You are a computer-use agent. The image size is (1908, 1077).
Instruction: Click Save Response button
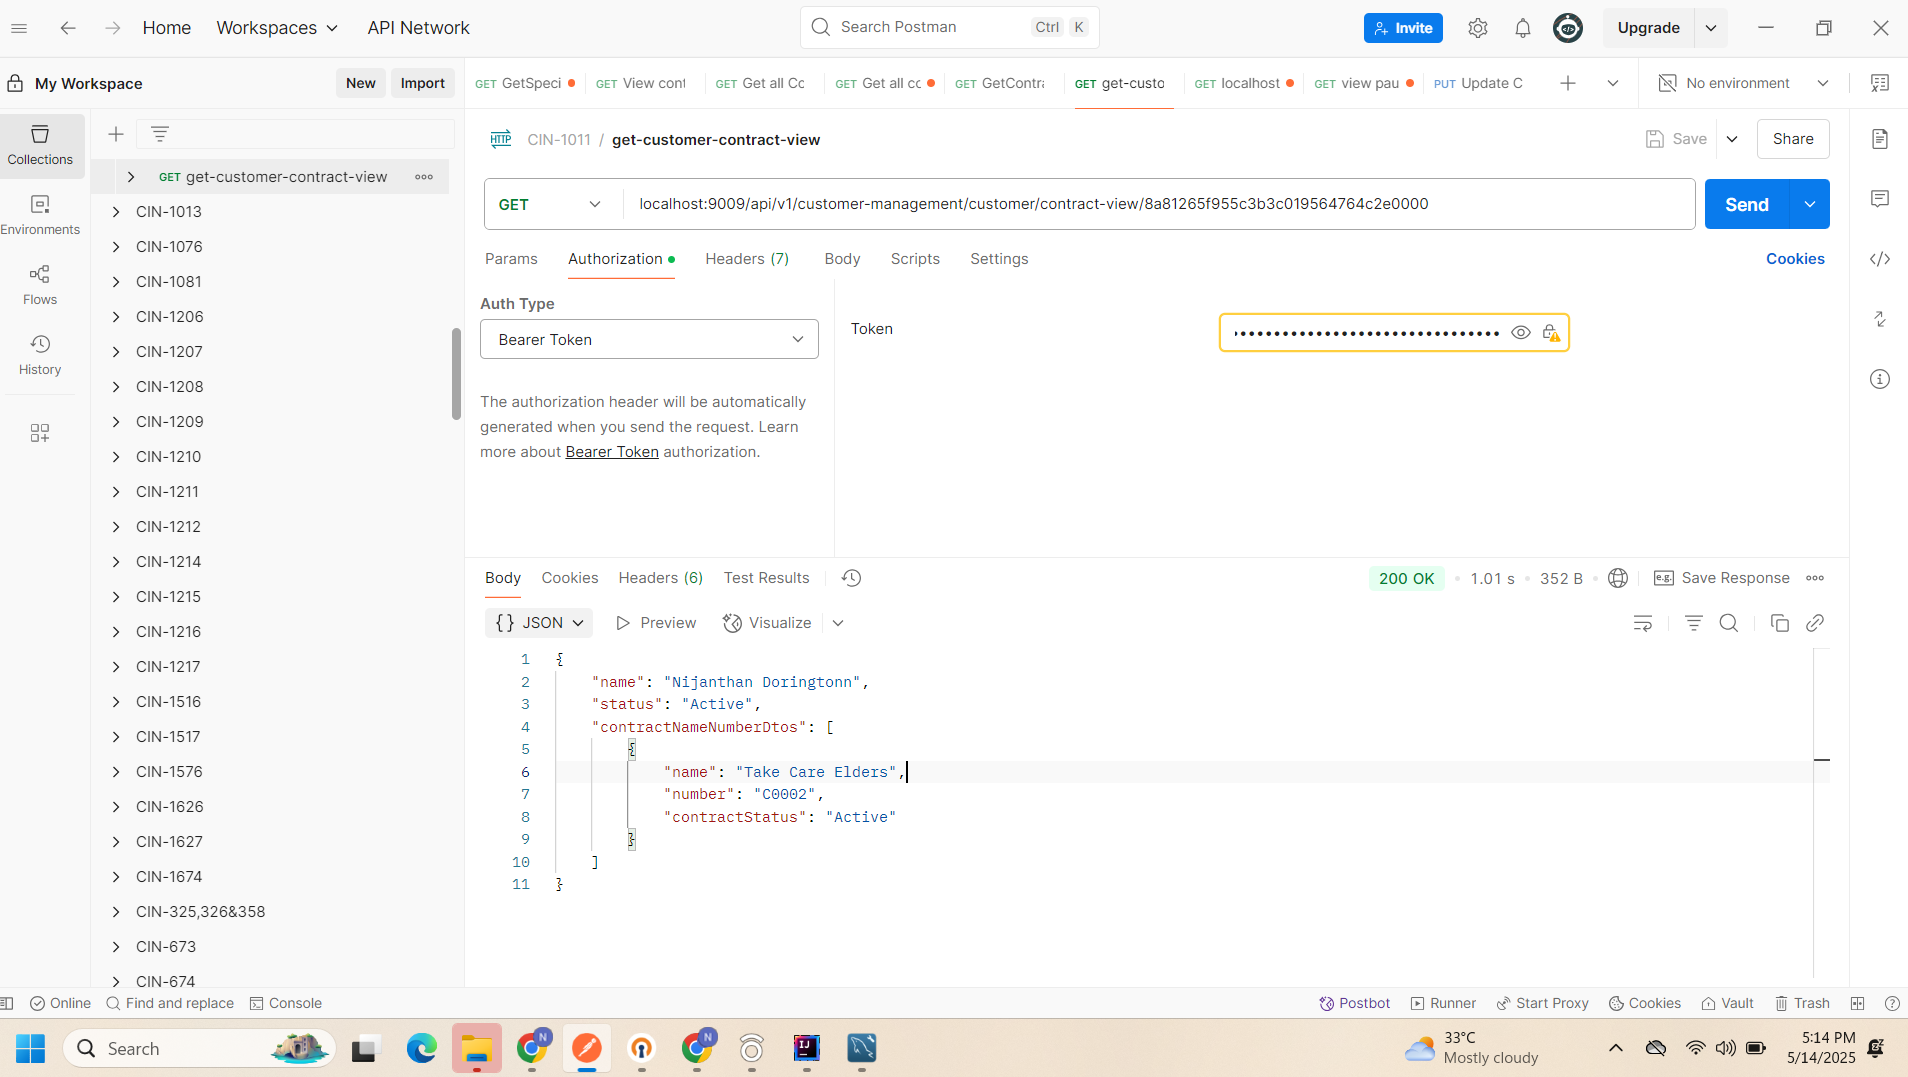(1722, 578)
